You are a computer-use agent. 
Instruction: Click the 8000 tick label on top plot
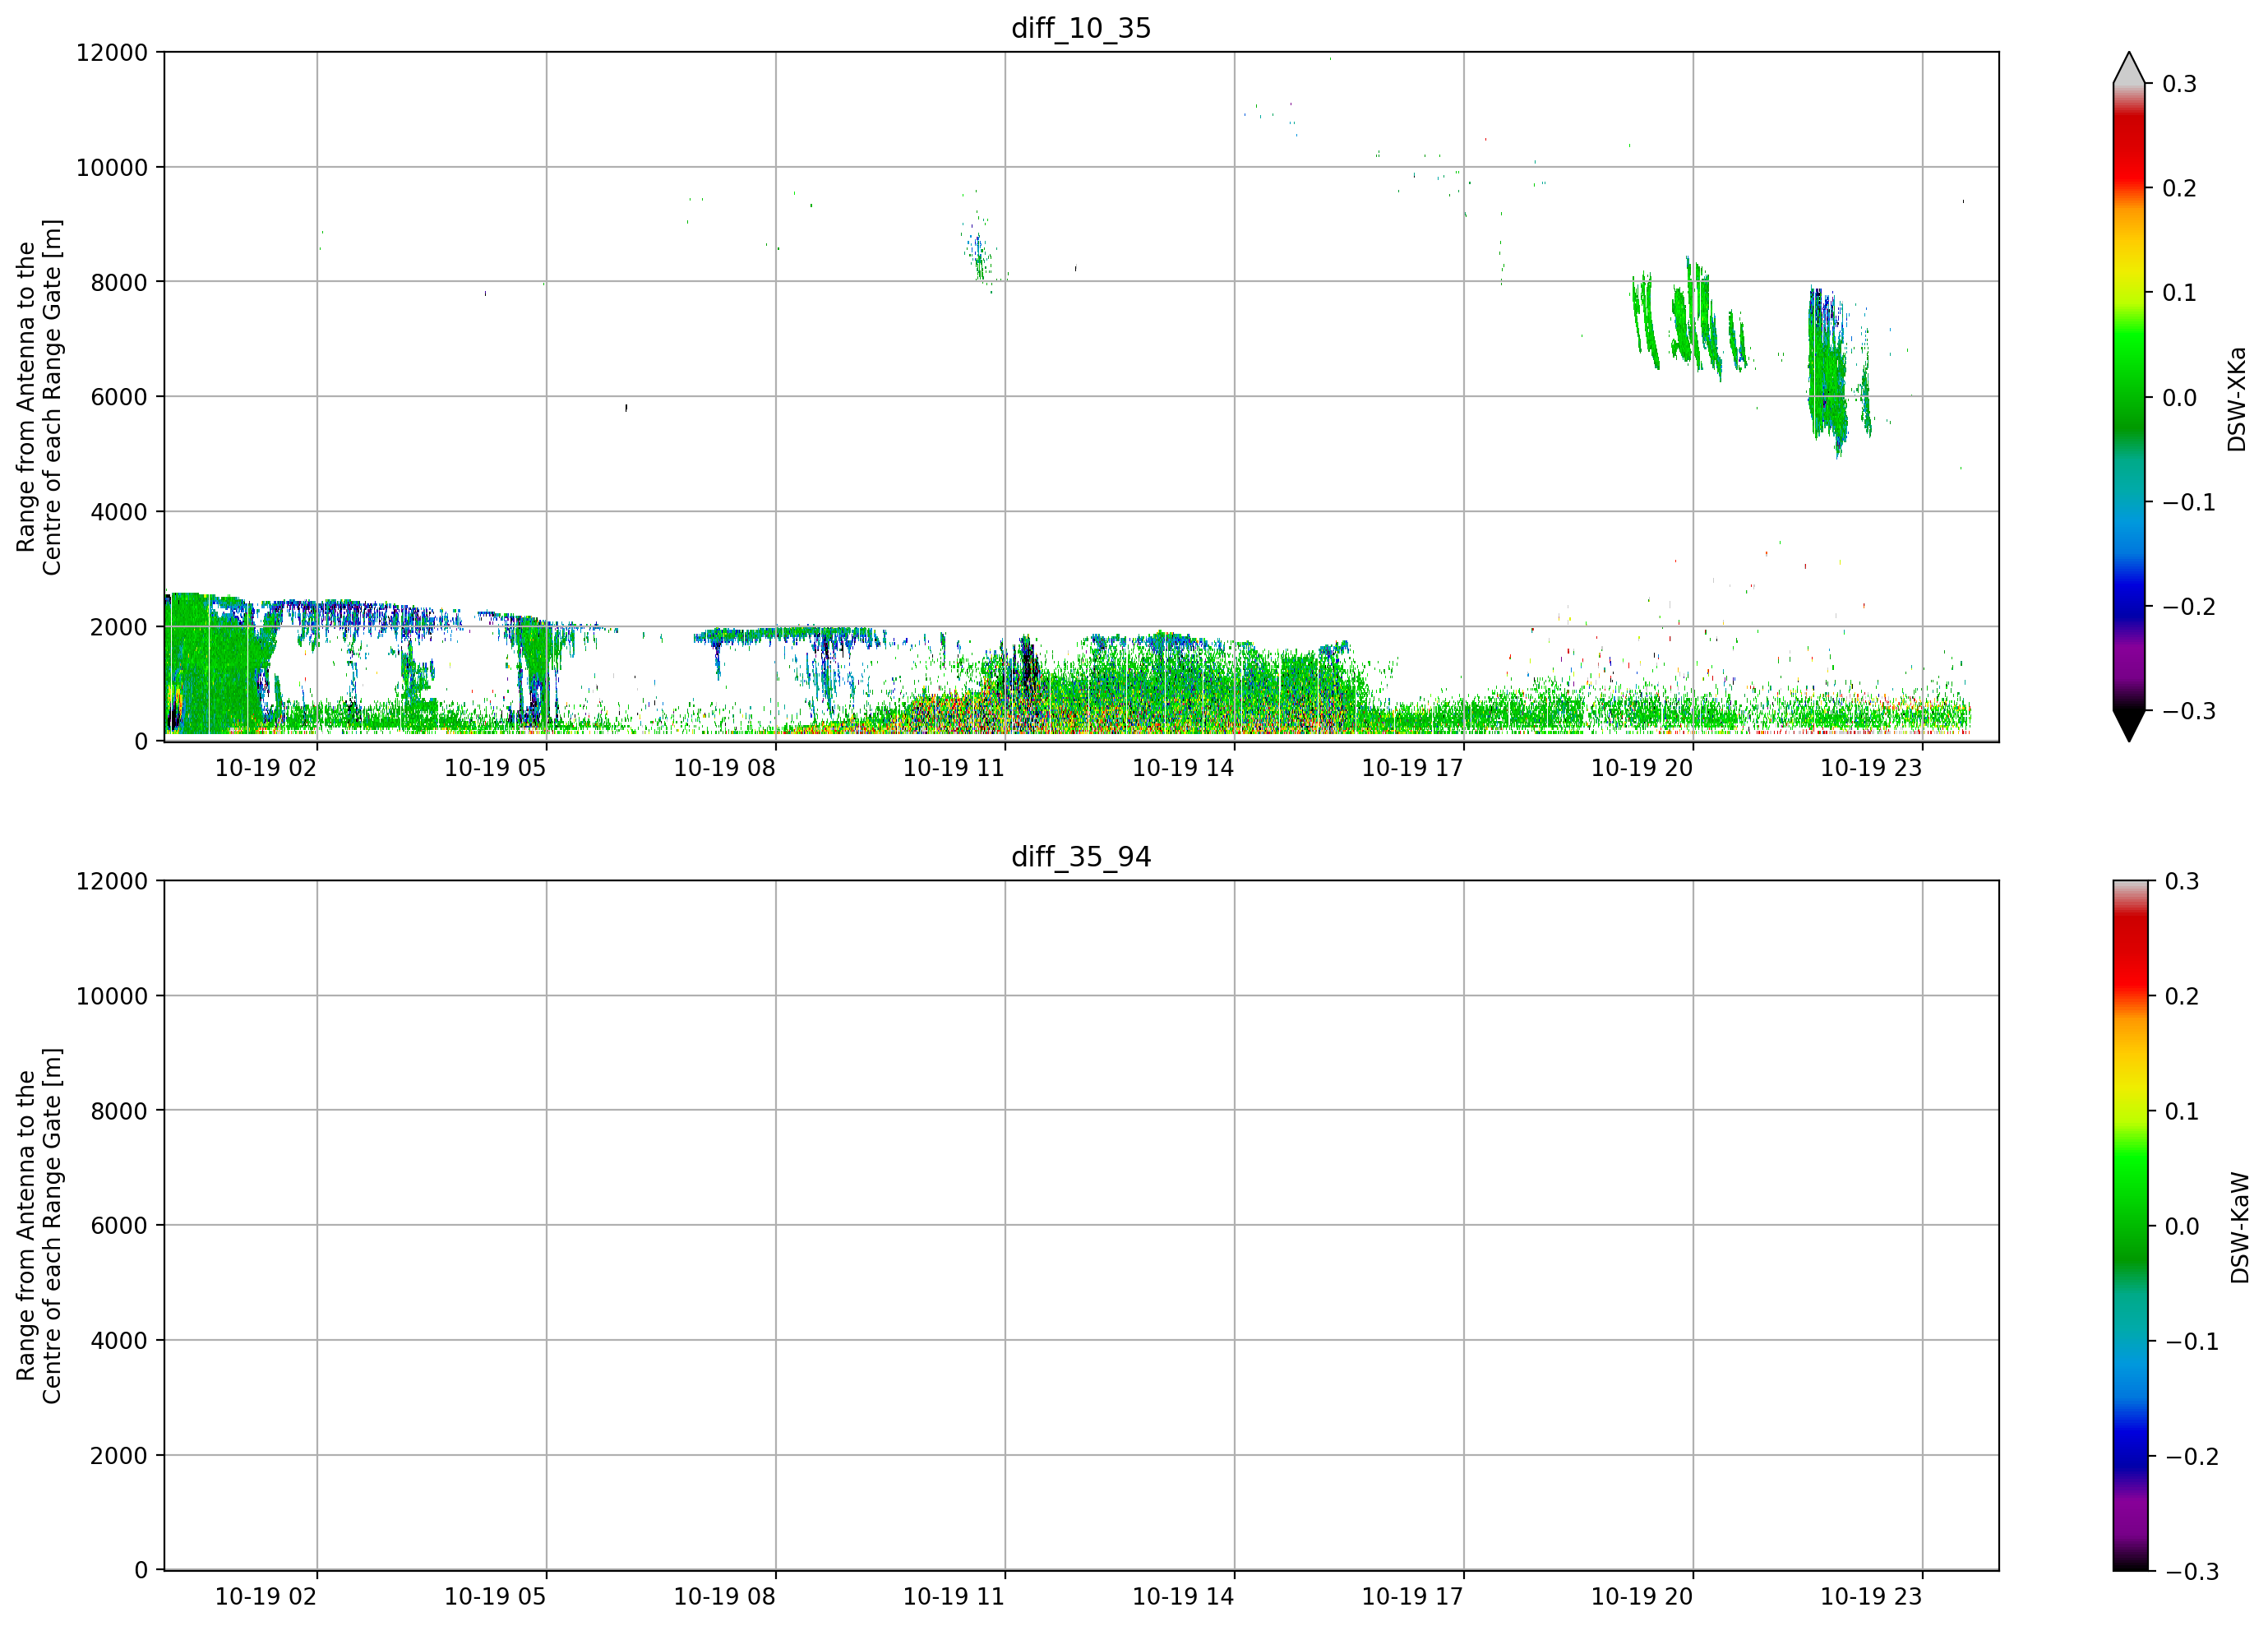(x=119, y=282)
